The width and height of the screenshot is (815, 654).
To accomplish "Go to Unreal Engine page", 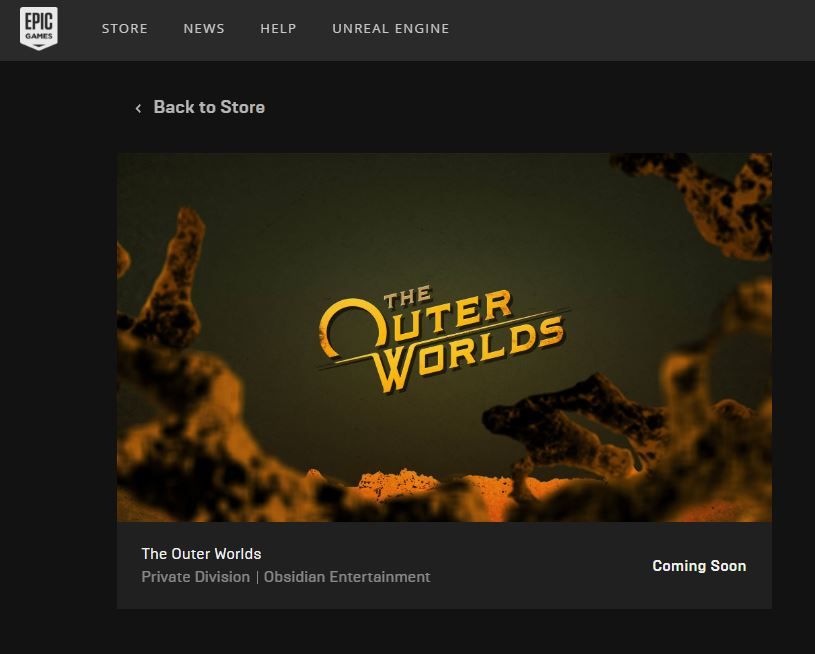I will click(391, 29).
